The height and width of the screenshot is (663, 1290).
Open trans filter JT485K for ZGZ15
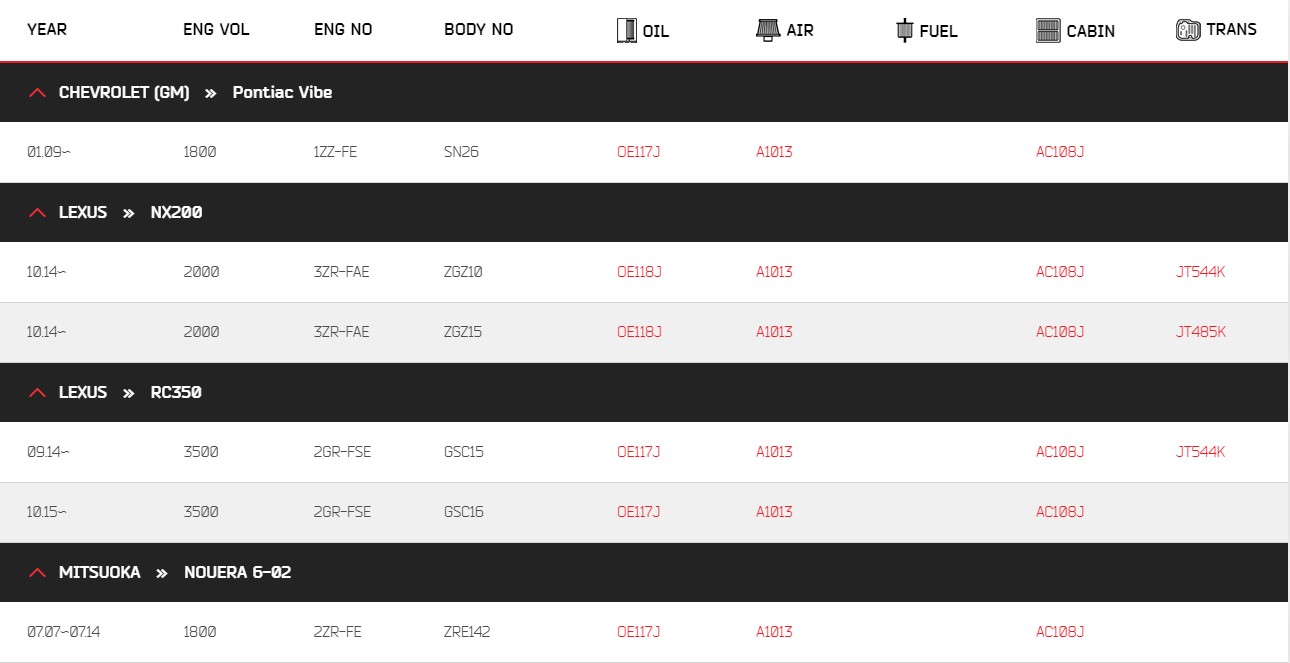click(1201, 332)
